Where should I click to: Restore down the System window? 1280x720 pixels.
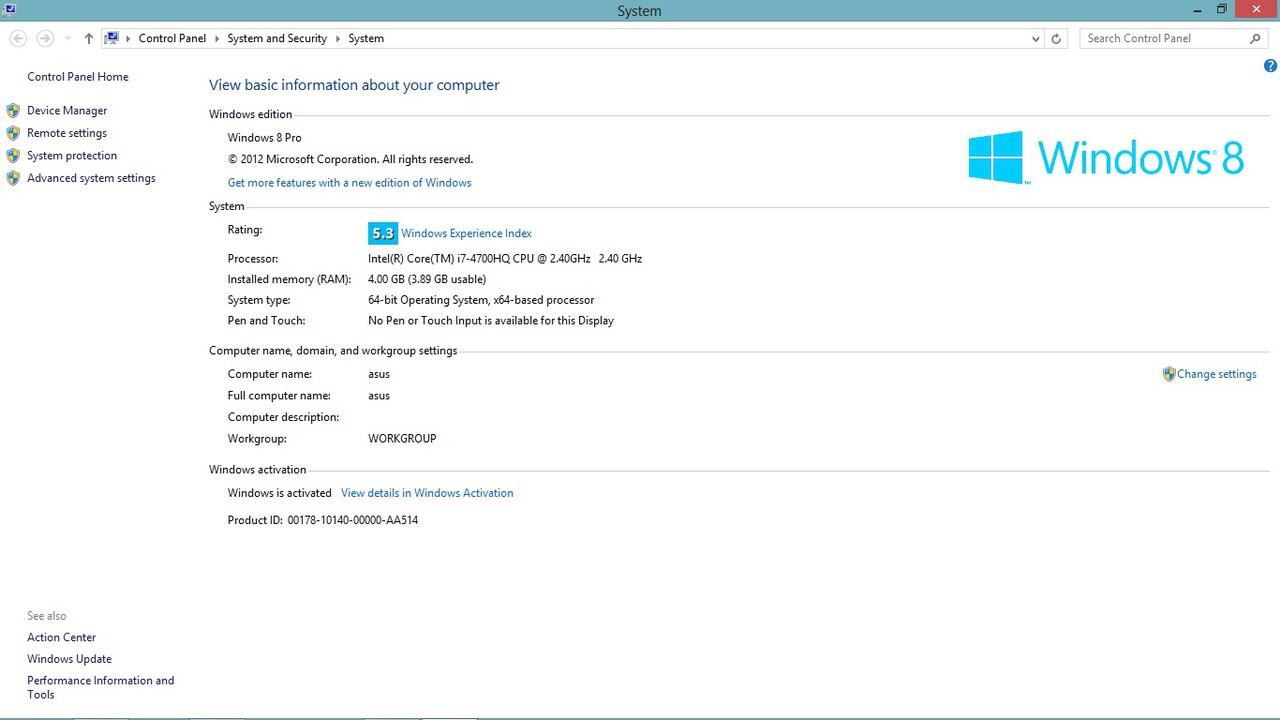tap(1221, 10)
